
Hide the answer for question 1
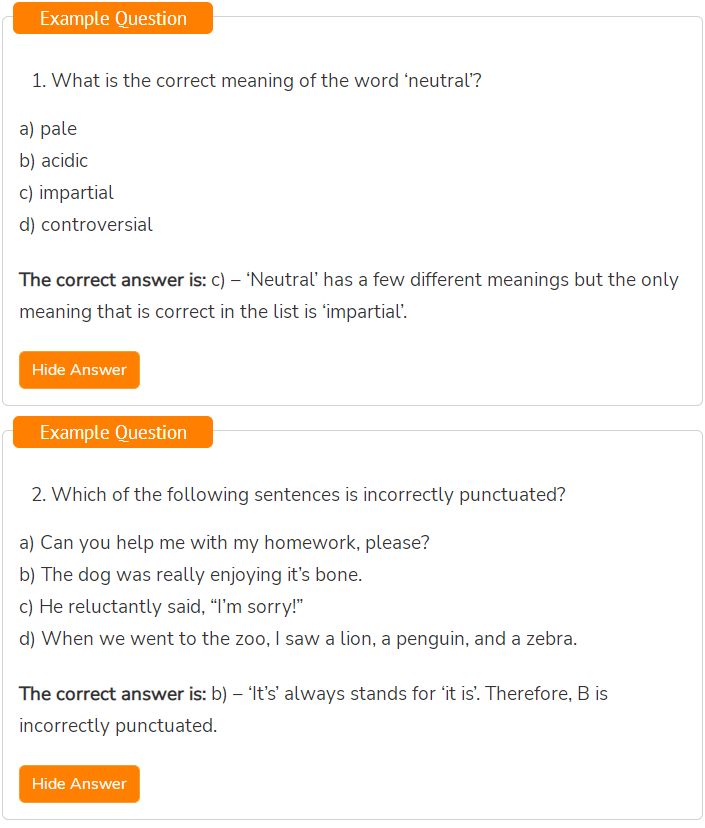79,370
